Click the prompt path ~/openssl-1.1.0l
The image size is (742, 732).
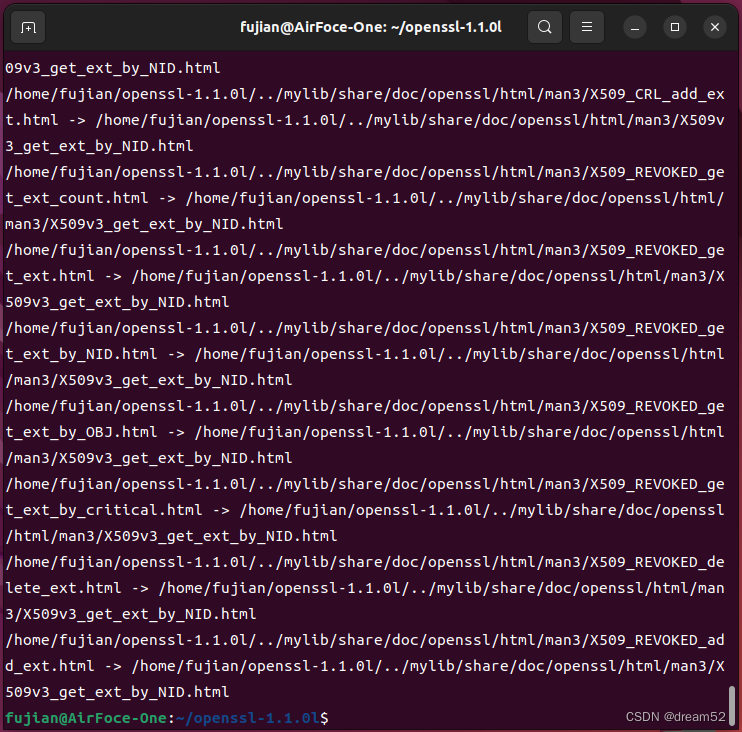click(248, 718)
